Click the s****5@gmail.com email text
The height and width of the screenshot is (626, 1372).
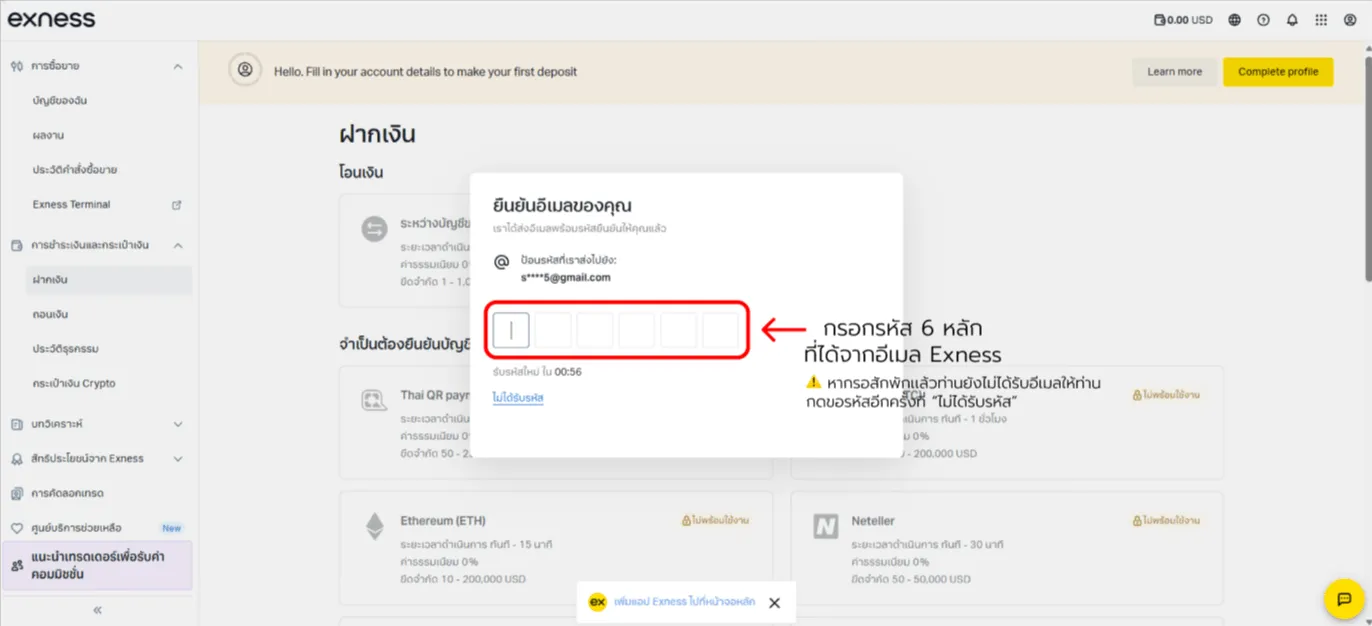[x=566, y=277]
